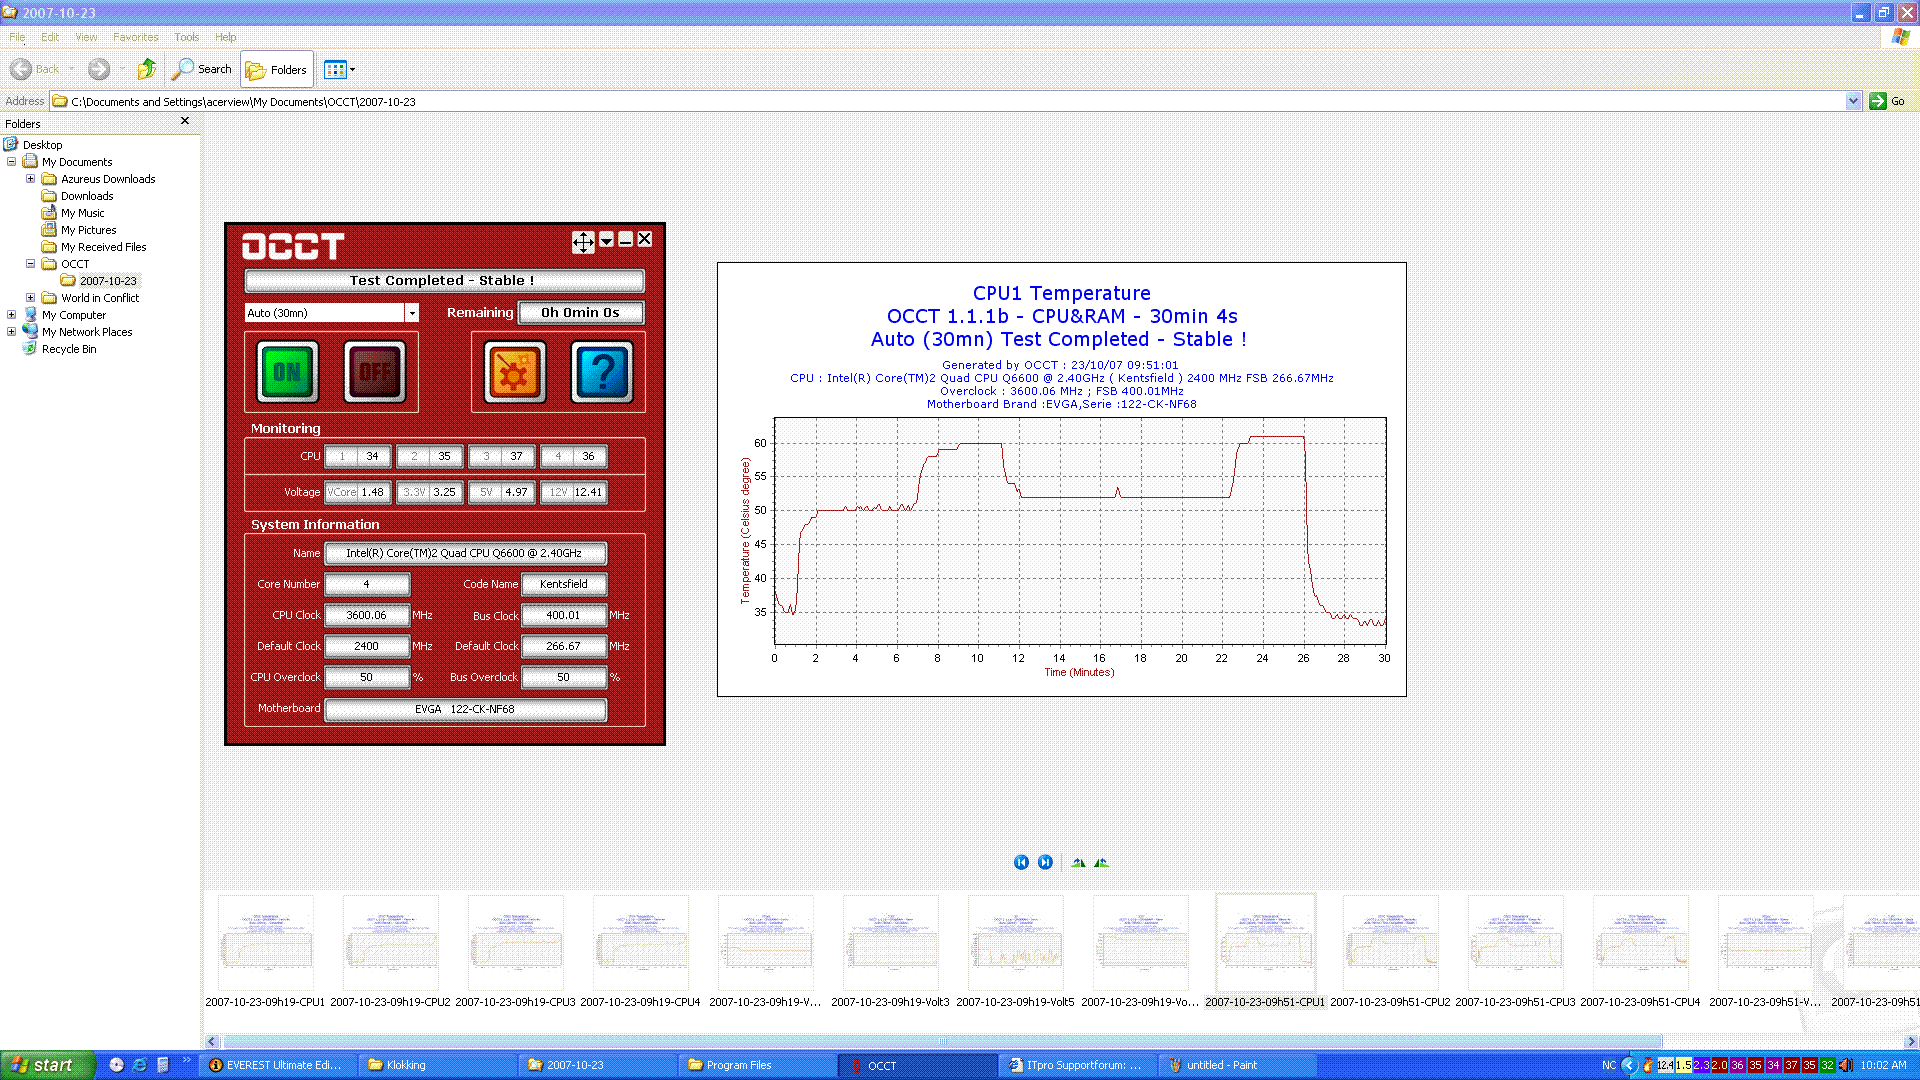Switch to ITpro Supportforum taskbar button
1920x1080 pixels.
click(x=1076, y=1065)
